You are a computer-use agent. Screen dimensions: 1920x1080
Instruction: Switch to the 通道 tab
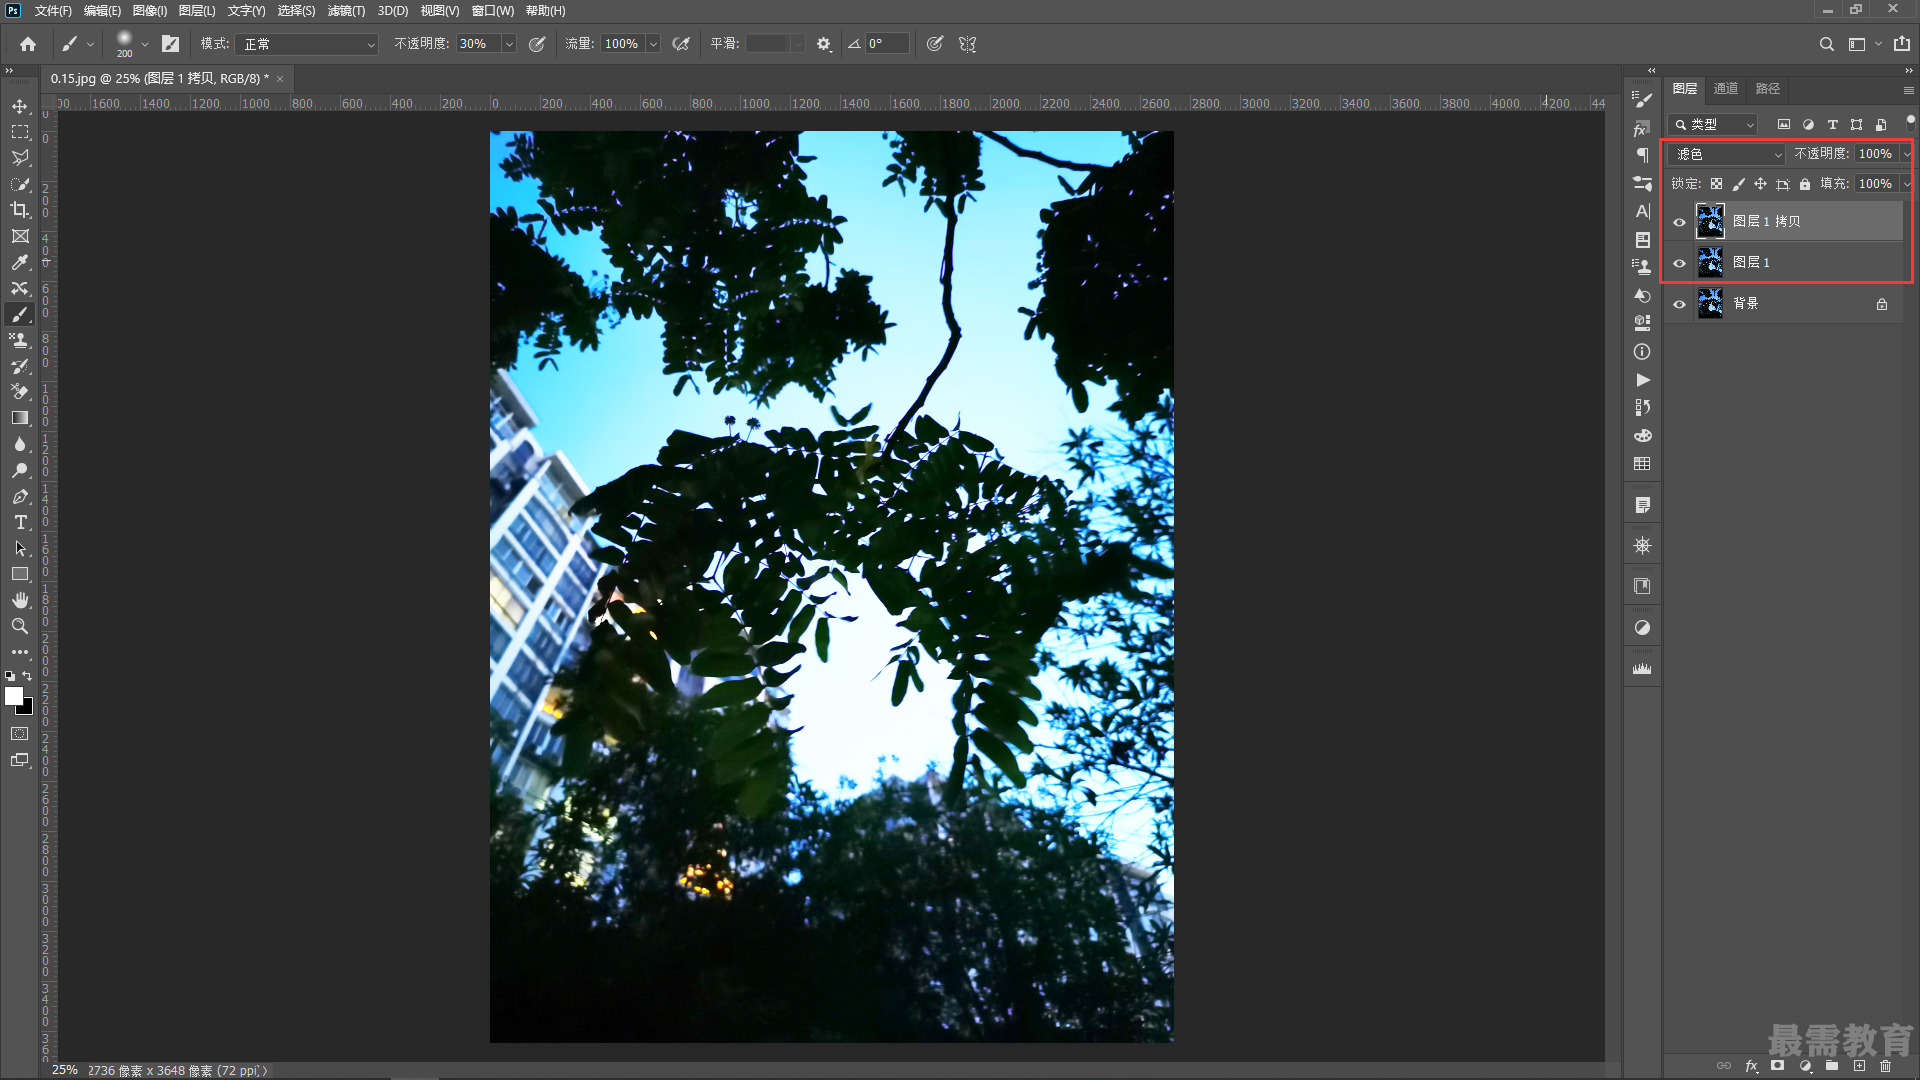pyautogui.click(x=1726, y=89)
